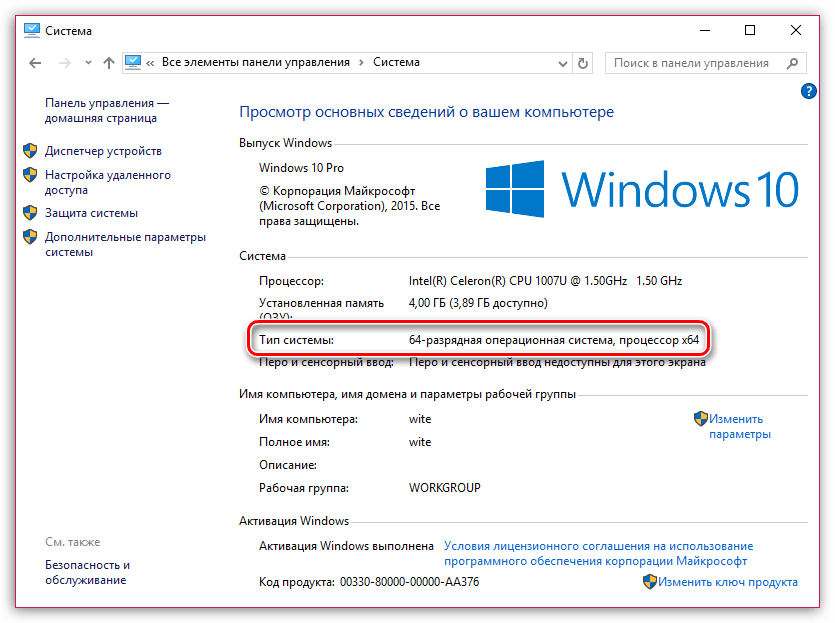Expand the double-chevron at the breadcrumb start
This screenshot has height=623, width=835.
point(150,63)
